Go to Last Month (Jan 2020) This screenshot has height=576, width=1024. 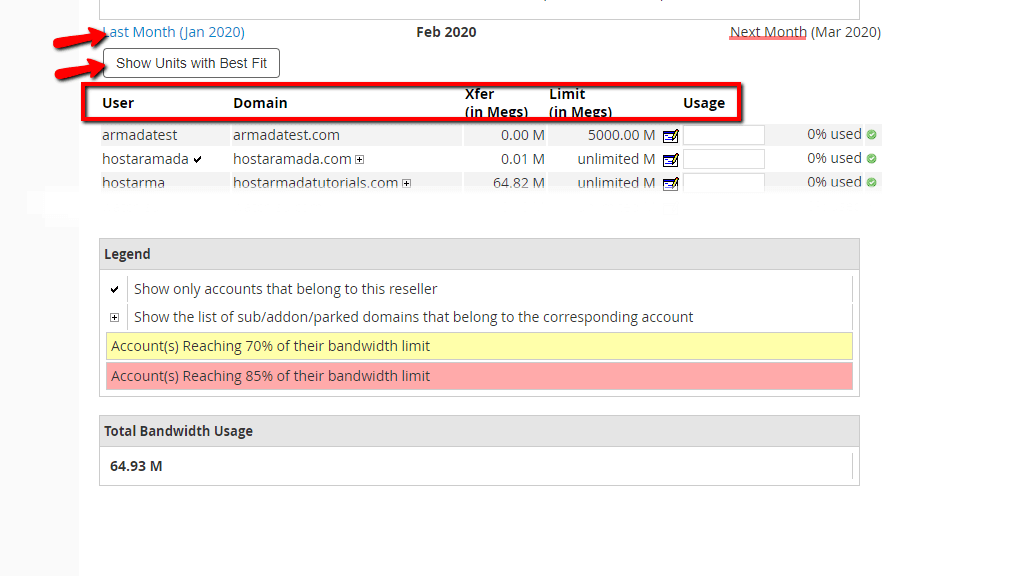[x=174, y=32]
